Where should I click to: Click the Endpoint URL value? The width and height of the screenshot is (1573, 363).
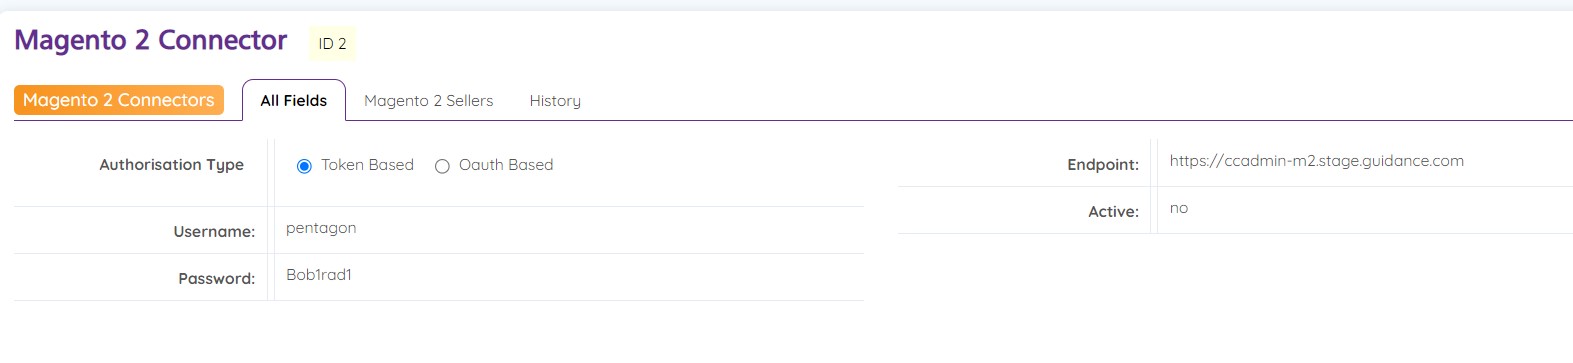coord(1317,161)
